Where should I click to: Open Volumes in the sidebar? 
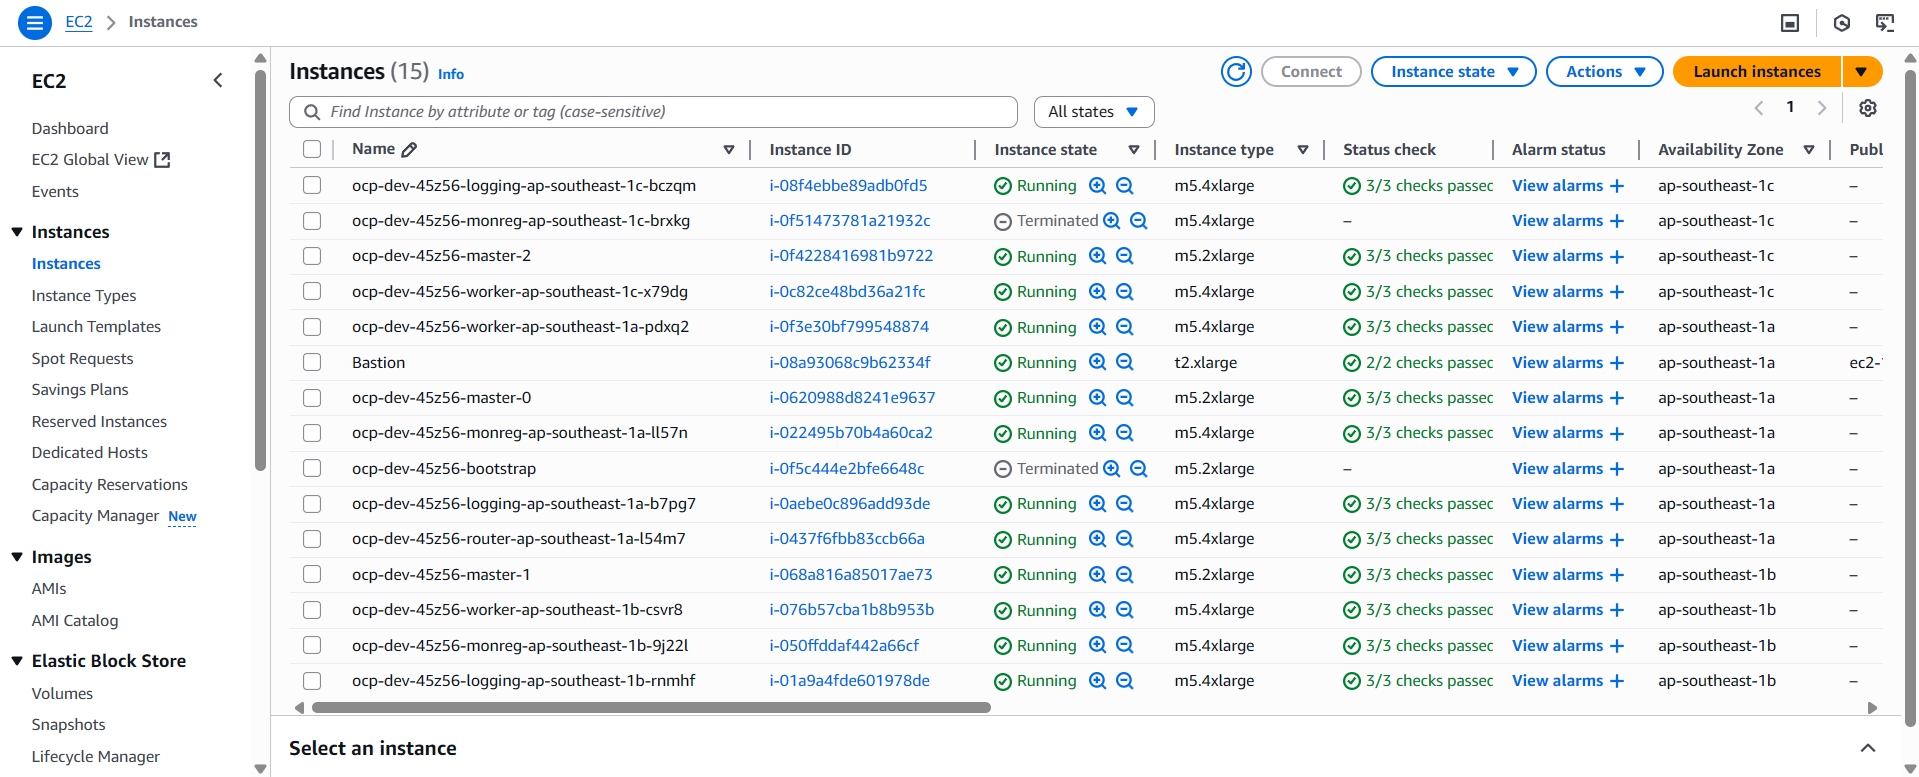62,694
